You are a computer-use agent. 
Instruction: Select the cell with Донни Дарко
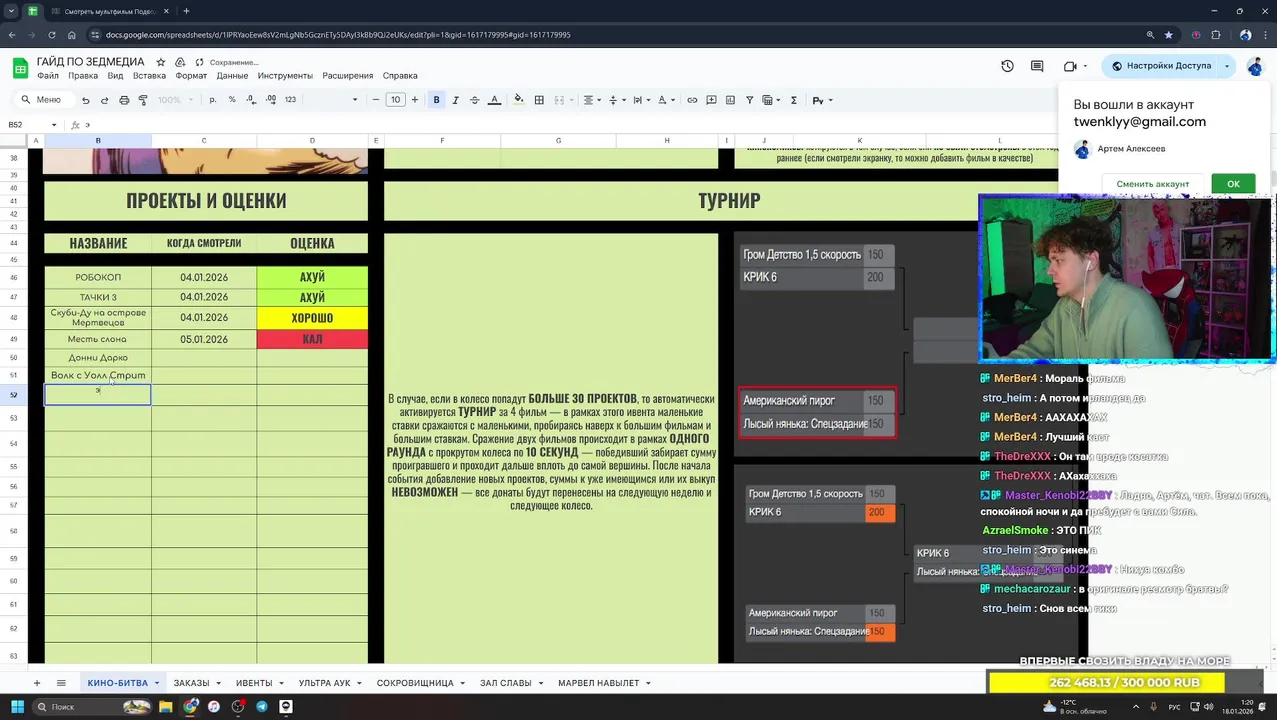[x=98, y=358]
